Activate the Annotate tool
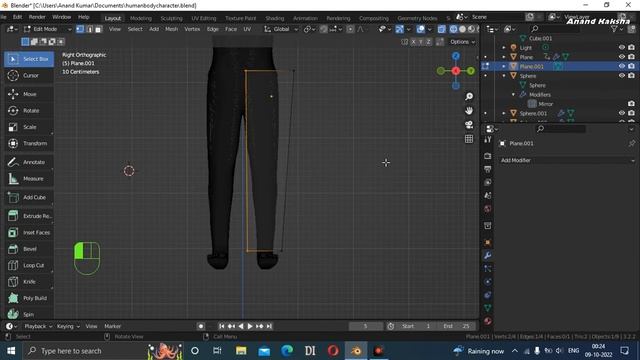 (x=29, y=162)
